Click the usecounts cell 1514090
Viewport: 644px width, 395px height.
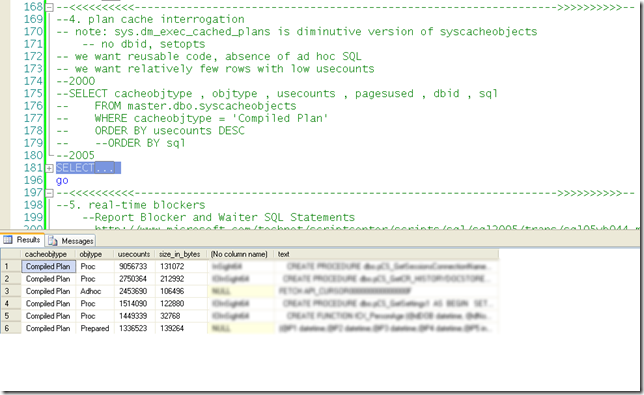point(133,303)
